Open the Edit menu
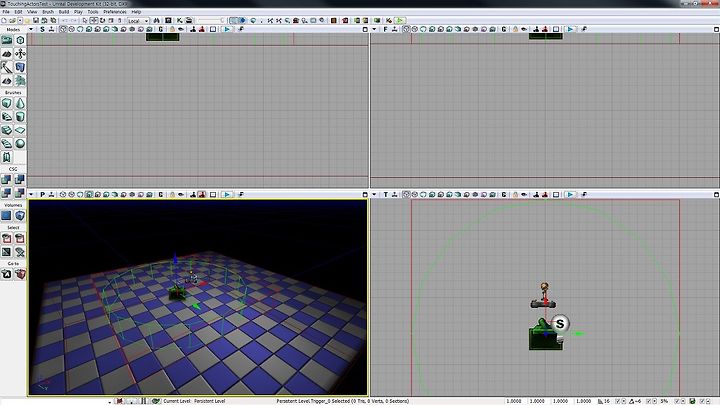 18,12
